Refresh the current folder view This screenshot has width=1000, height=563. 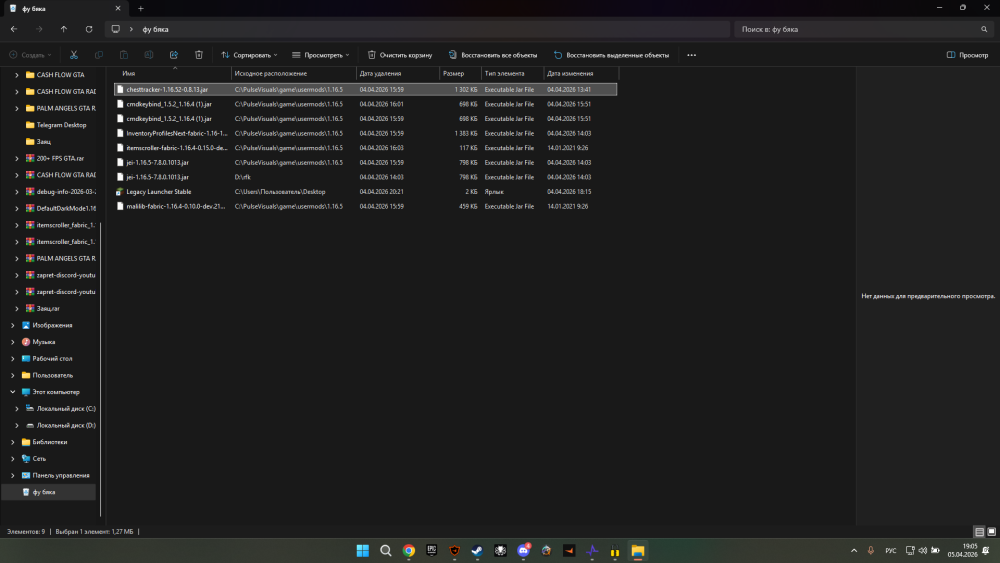(89, 29)
